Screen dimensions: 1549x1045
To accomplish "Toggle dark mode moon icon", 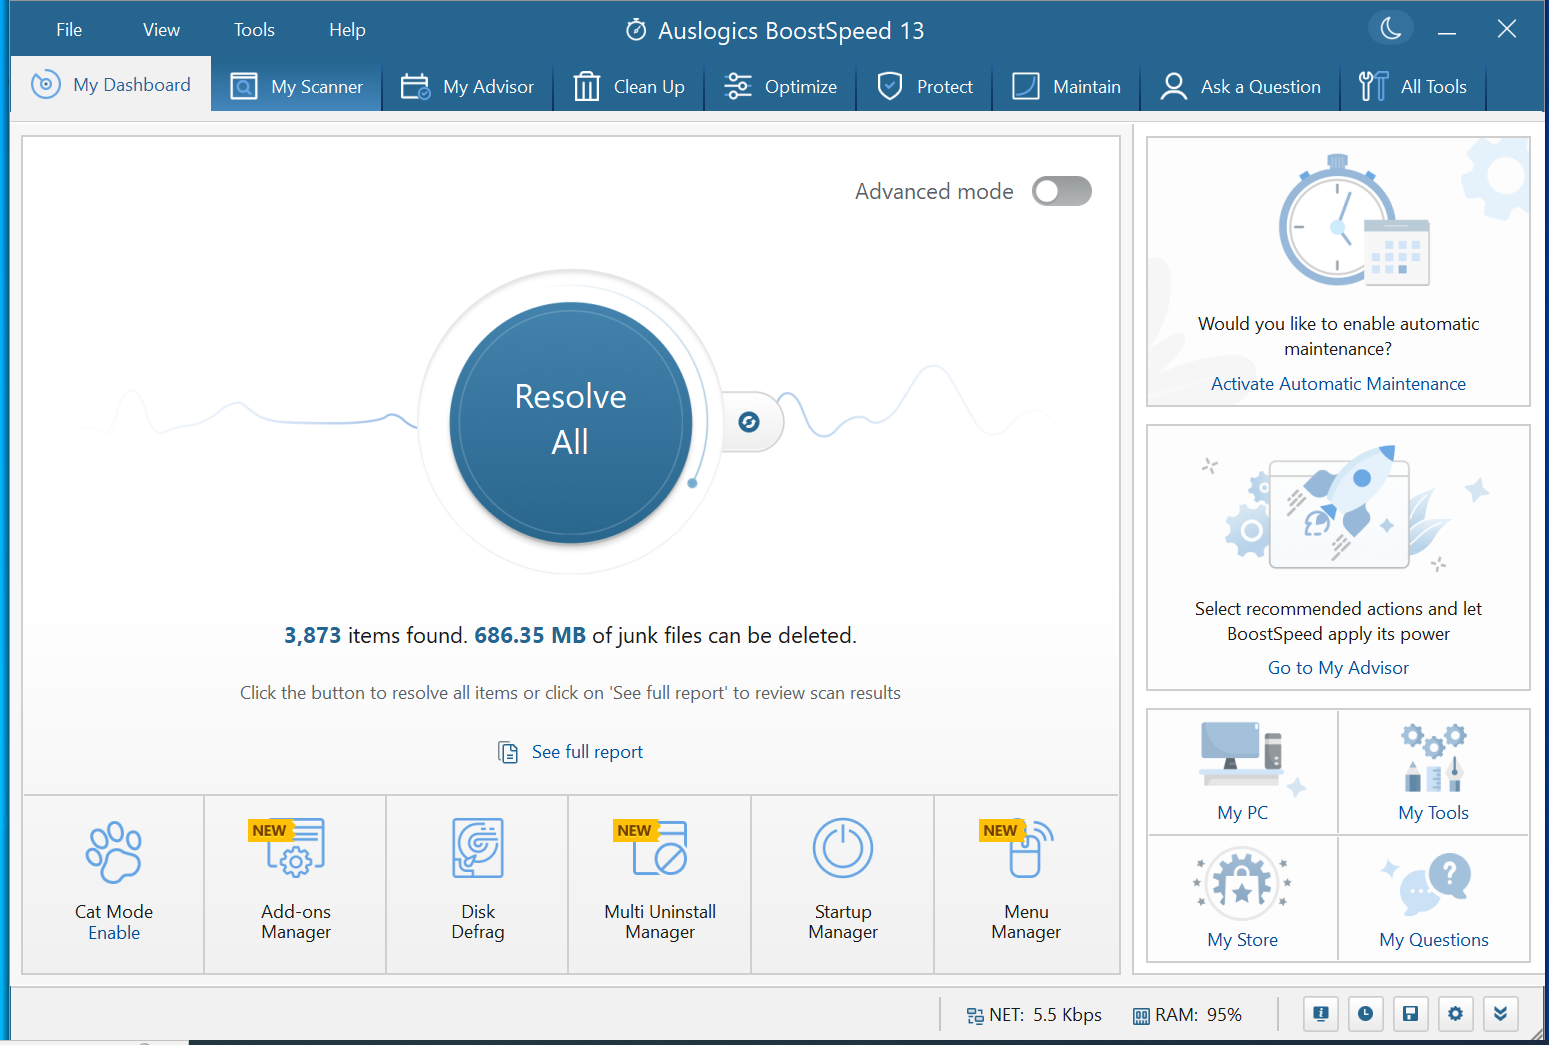I will [x=1391, y=28].
